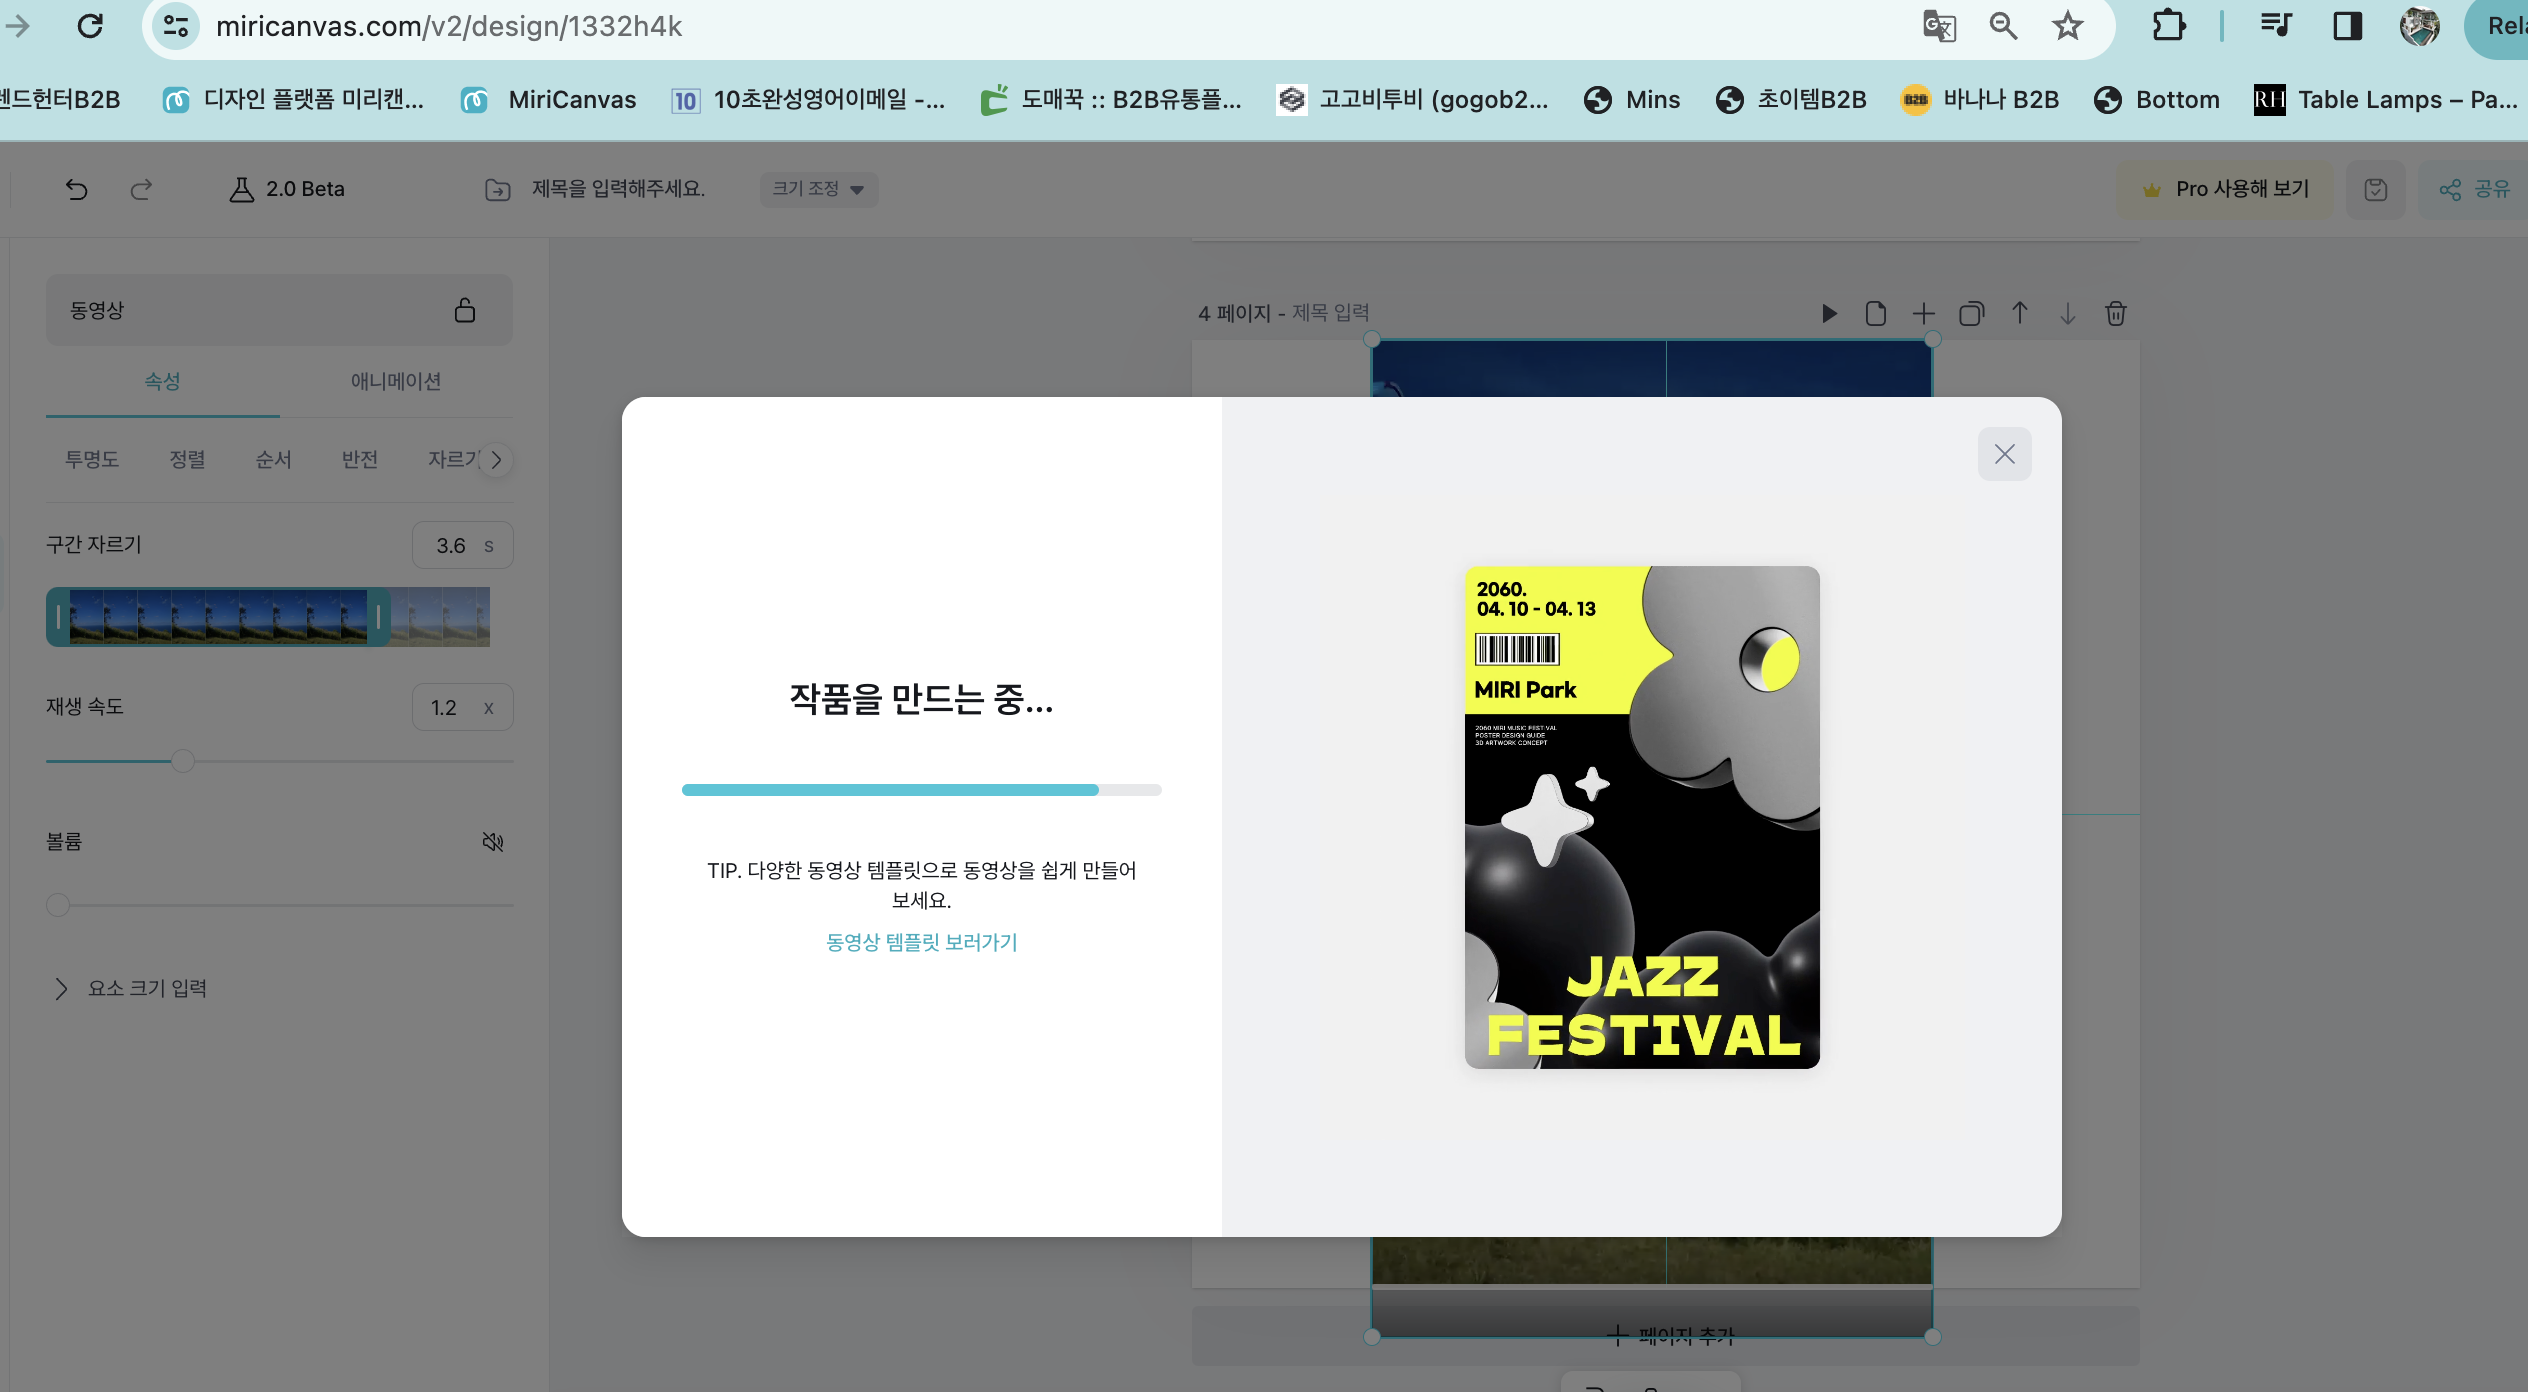The height and width of the screenshot is (1392, 2528).
Task: Click the Google Translate icon in address bar
Action: pyautogui.click(x=1939, y=26)
